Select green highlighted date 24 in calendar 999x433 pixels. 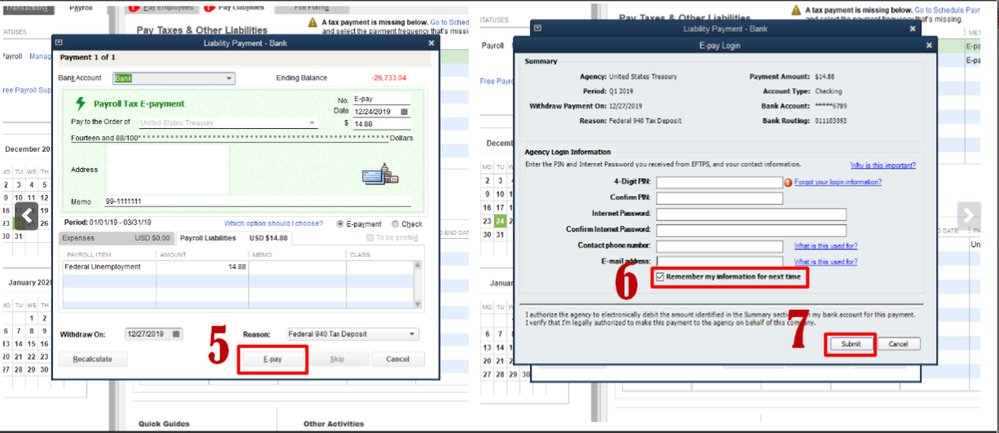click(x=500, y=221)
